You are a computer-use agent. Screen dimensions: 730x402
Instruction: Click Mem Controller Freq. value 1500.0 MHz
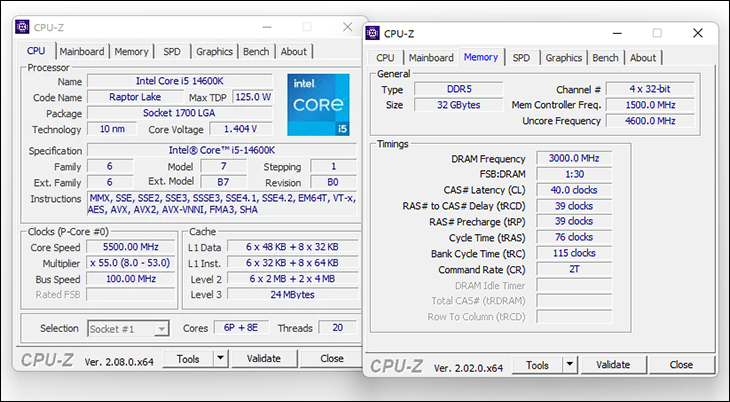pos(650,104)
